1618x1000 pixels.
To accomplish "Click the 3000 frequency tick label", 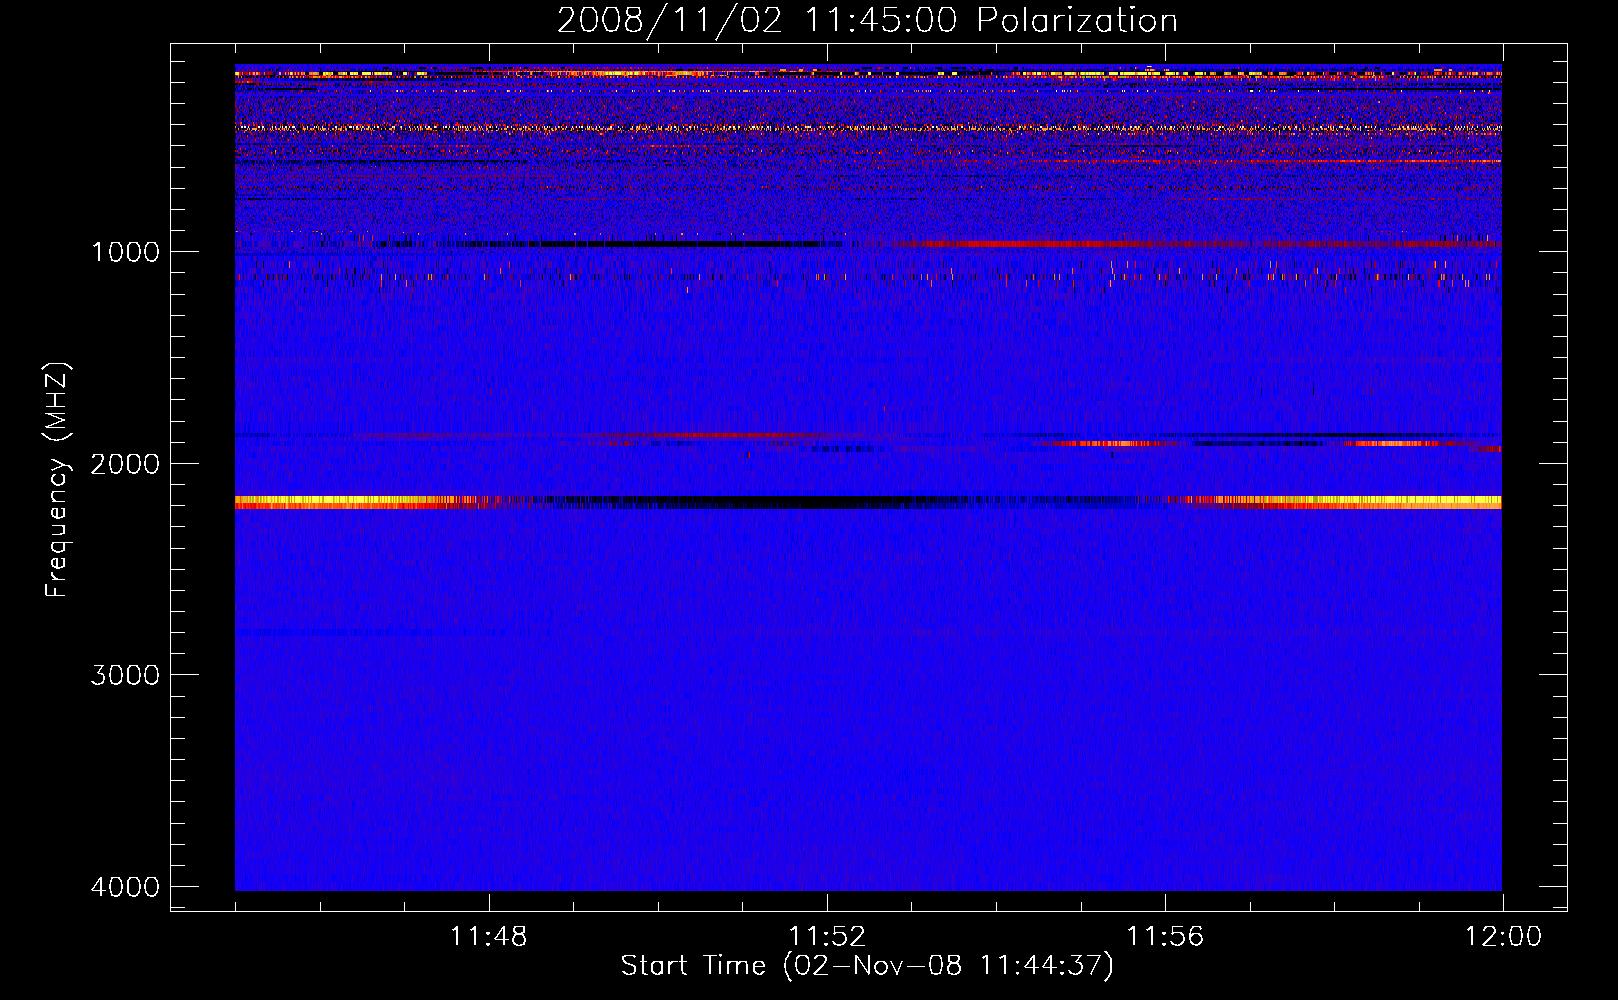I will pyautogui.click(x=125, y=675).
